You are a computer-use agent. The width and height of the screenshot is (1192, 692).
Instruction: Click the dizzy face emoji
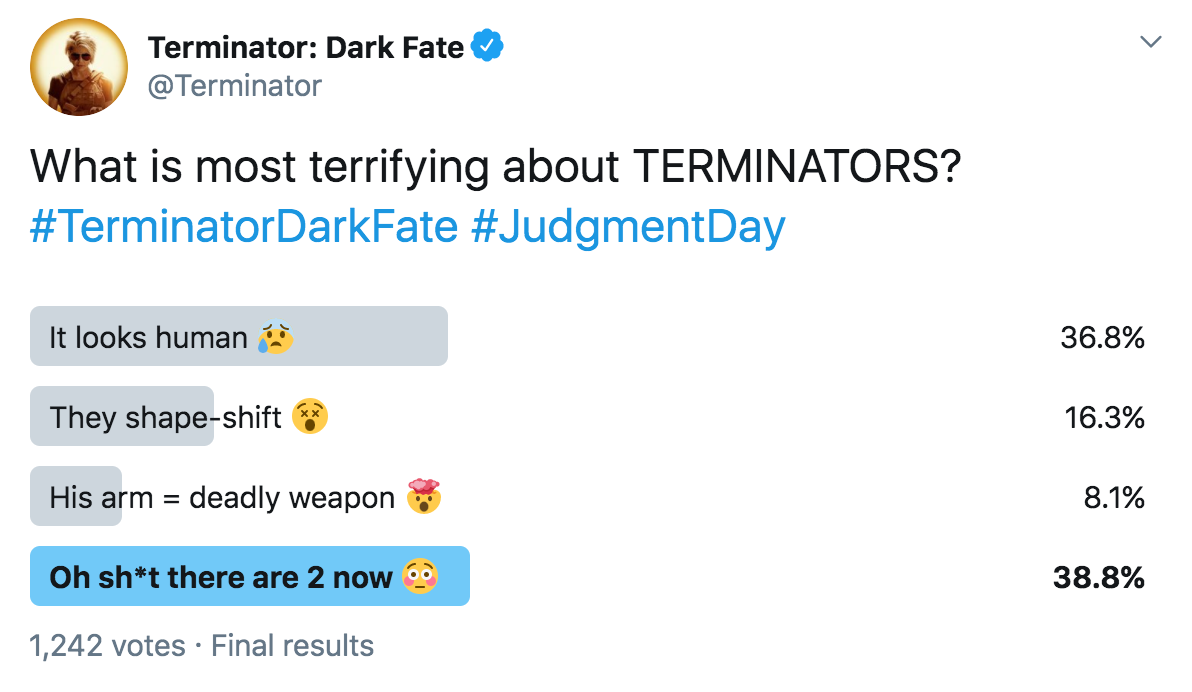tap(310, 416)
